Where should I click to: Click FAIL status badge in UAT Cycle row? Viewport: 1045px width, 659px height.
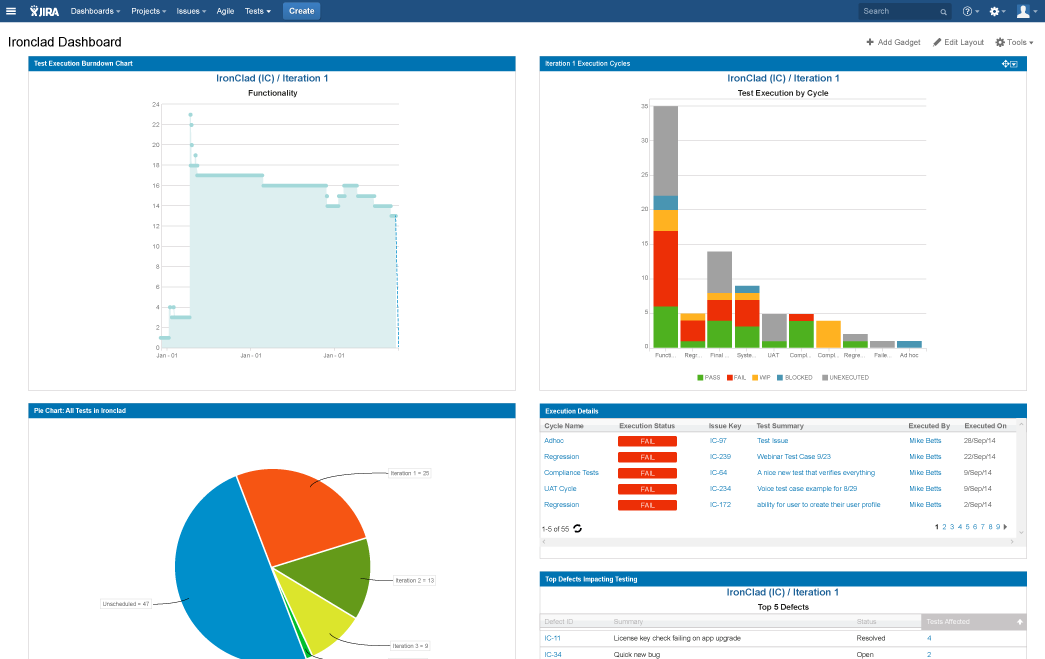[647, 489]
